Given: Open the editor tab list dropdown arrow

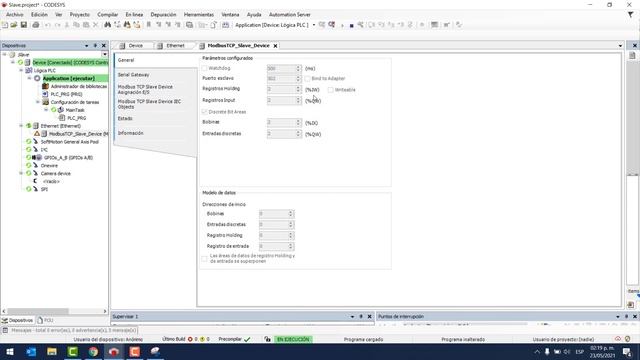Looking at the screenshot, I should click(620, 46).
